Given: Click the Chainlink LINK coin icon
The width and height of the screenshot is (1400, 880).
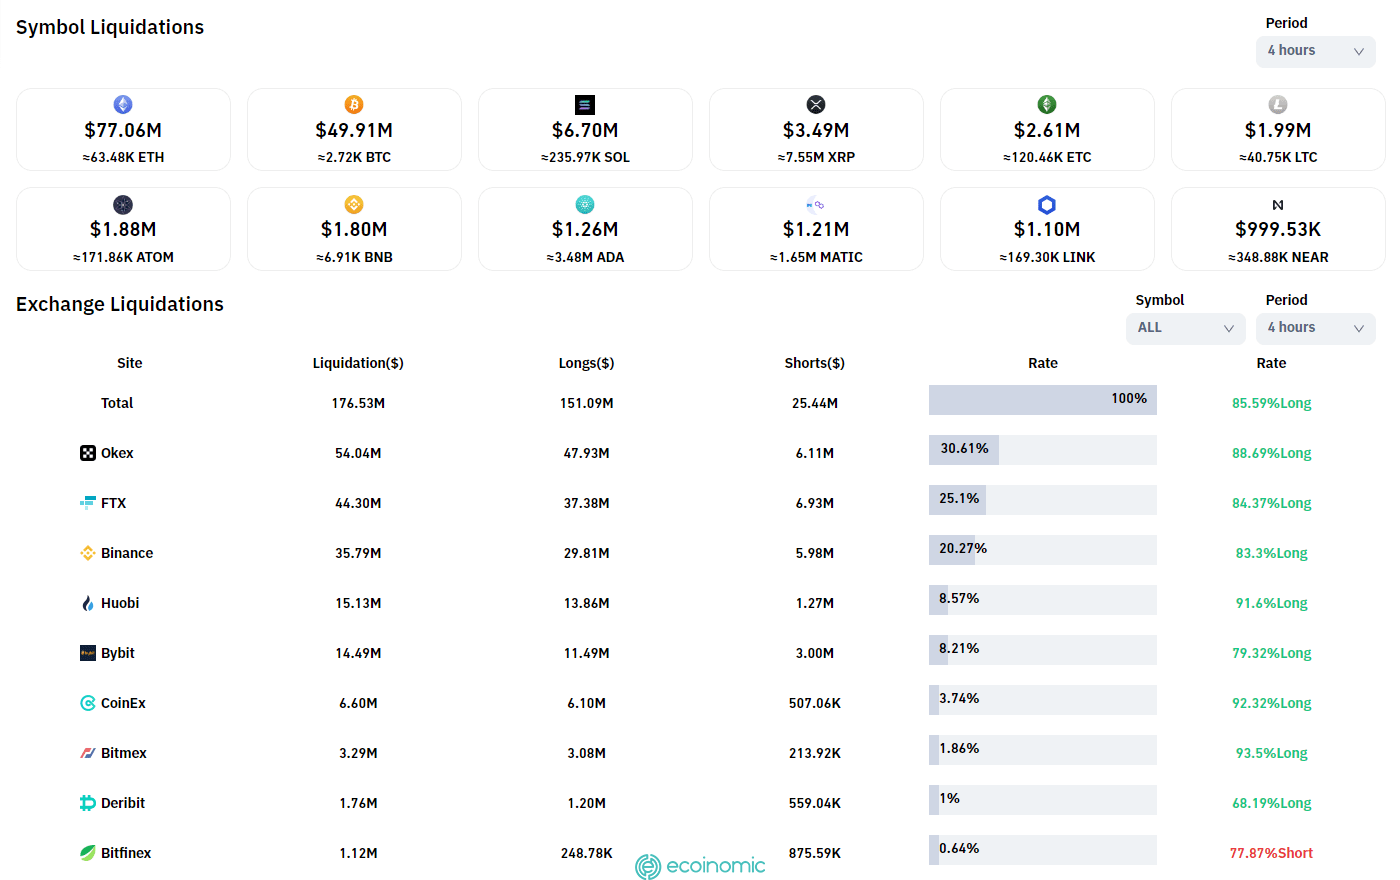Looking at the screenshot, I should tap(1047, 204).
